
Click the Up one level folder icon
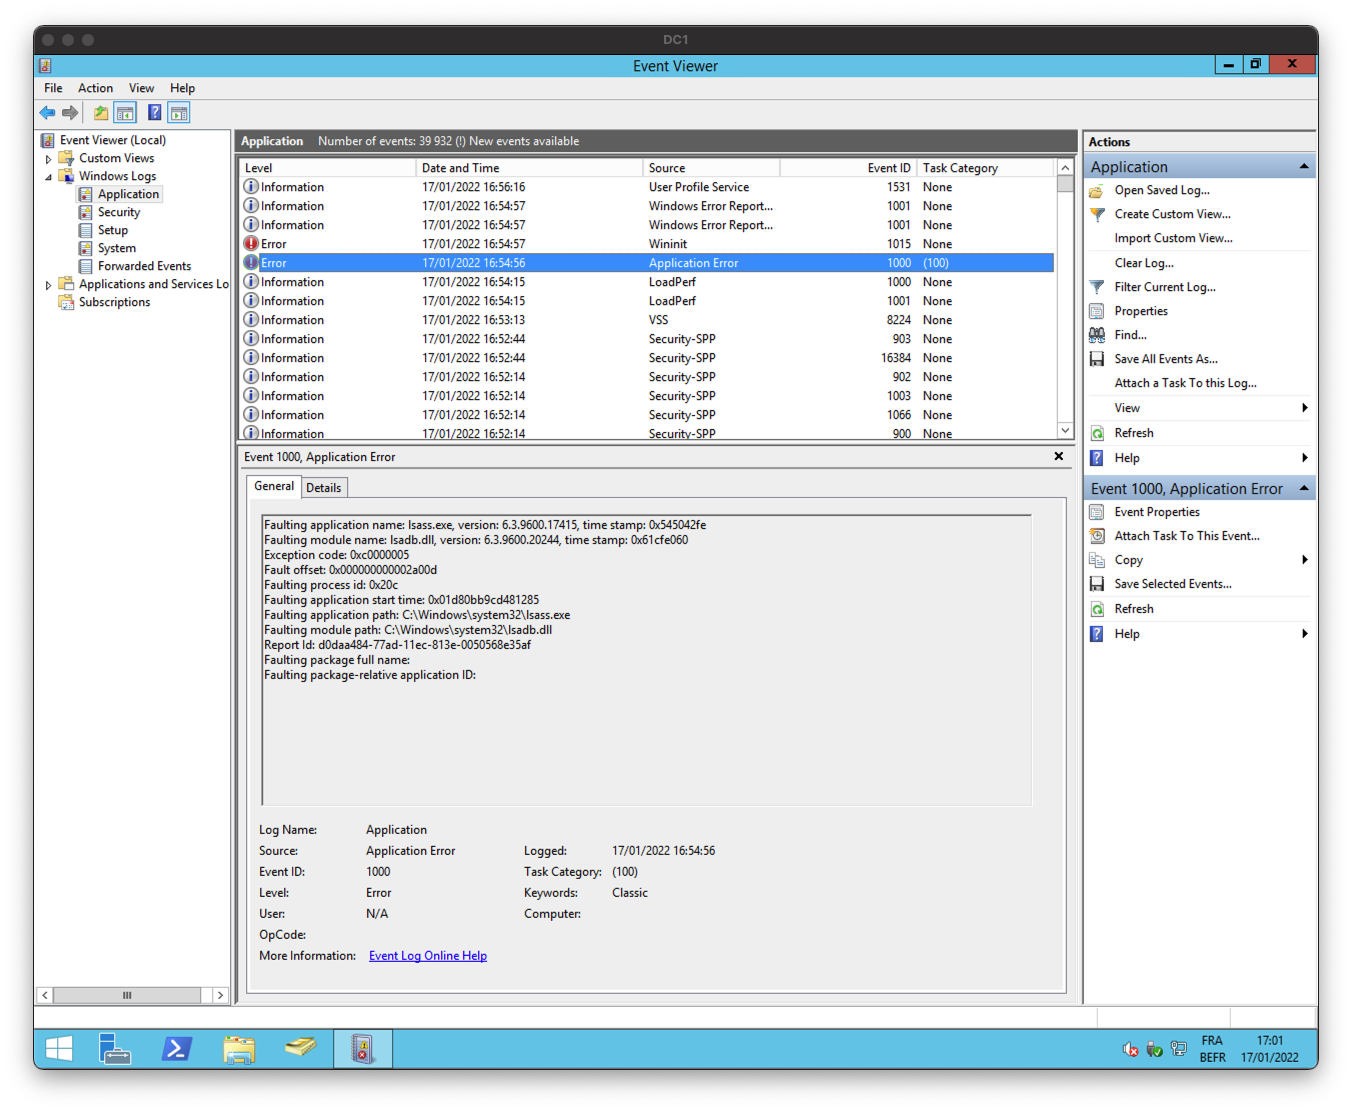point(101,113)
